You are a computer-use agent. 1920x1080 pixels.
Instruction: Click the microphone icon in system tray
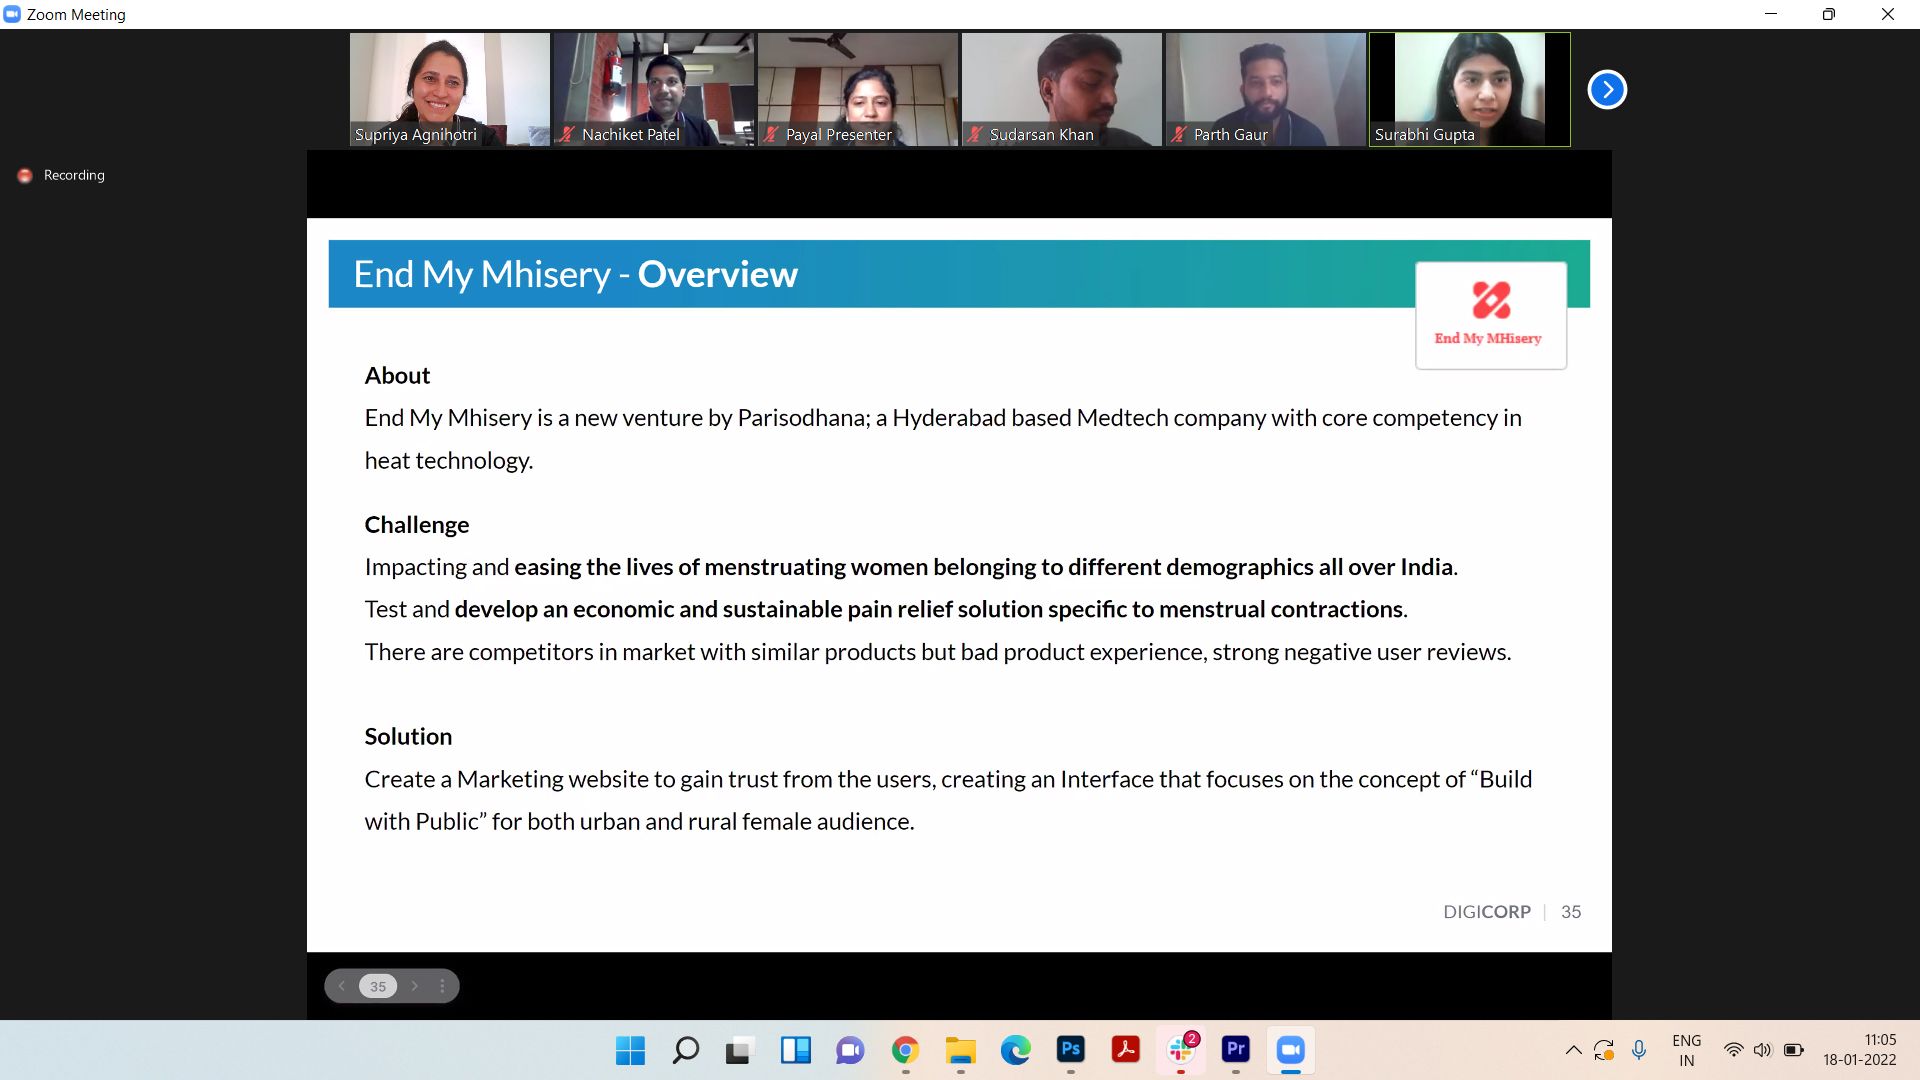pyautogui.click(x=1639, y=1050)
